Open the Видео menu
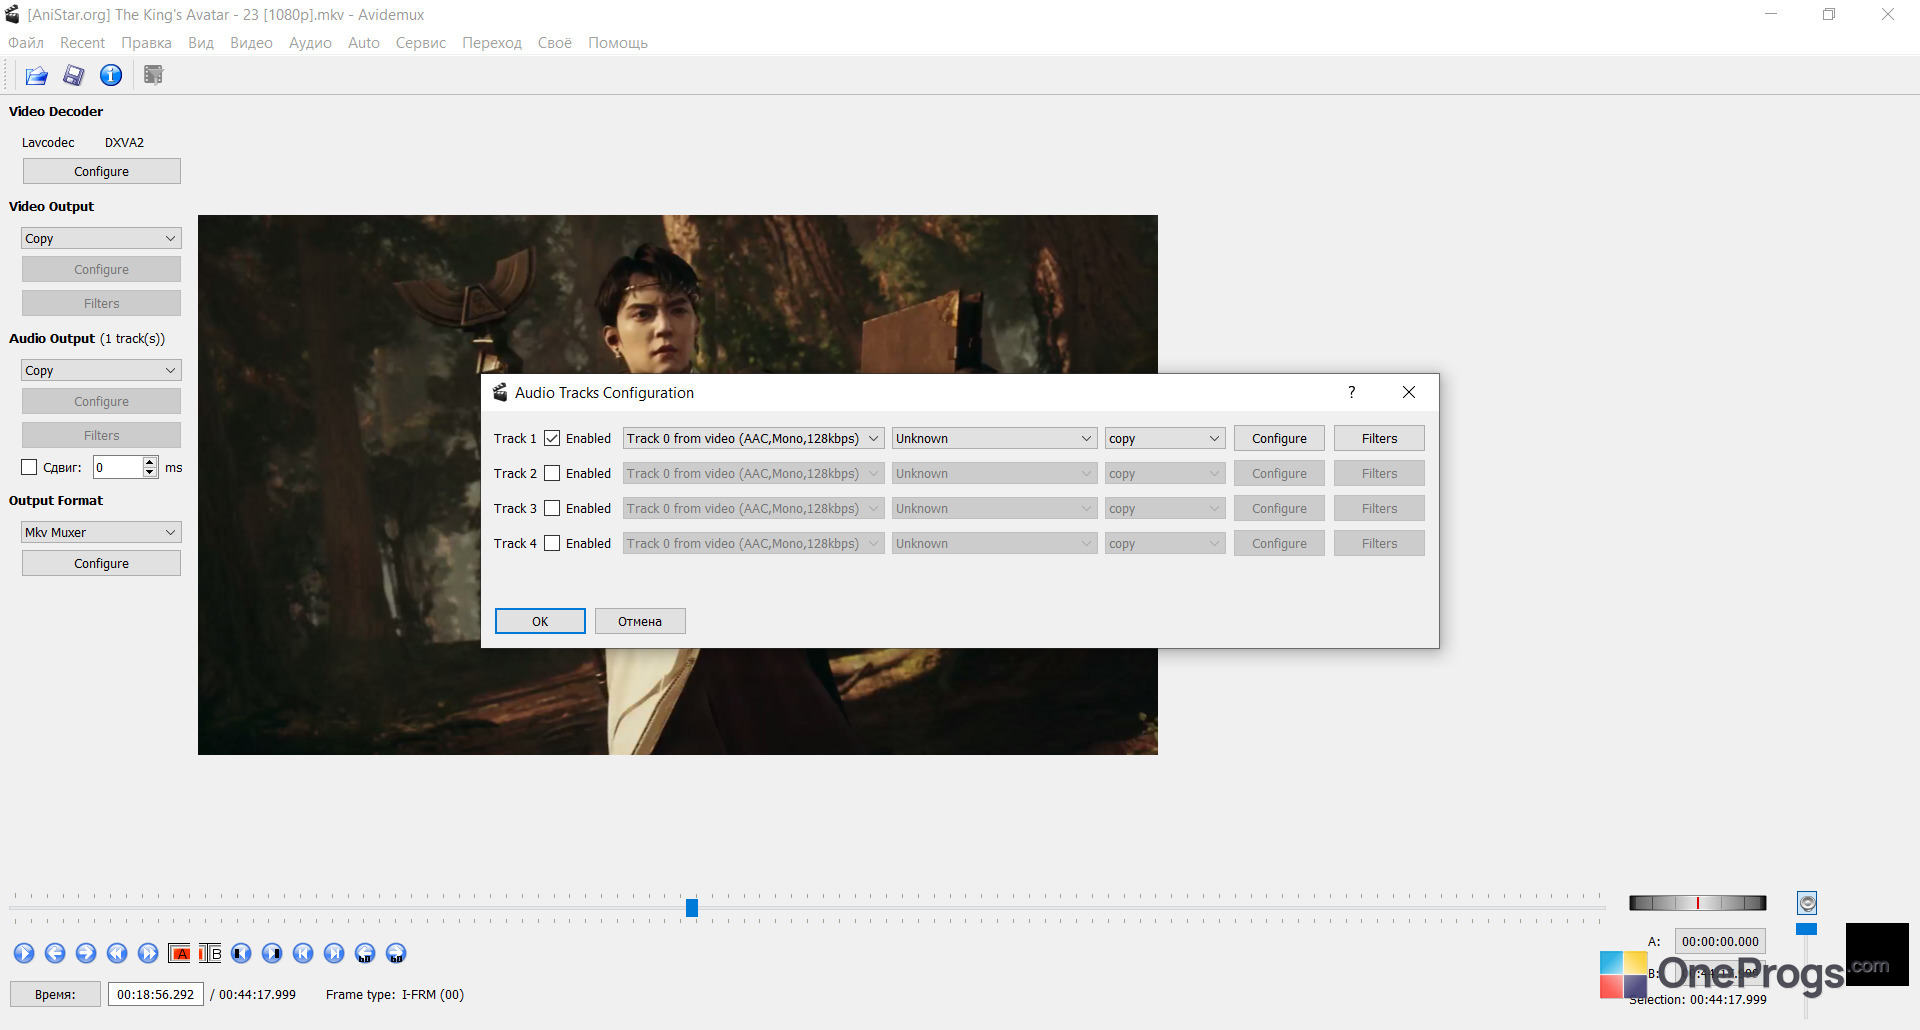Image resolution: width=1920 pixels, height=1030 pixels. 251,42
